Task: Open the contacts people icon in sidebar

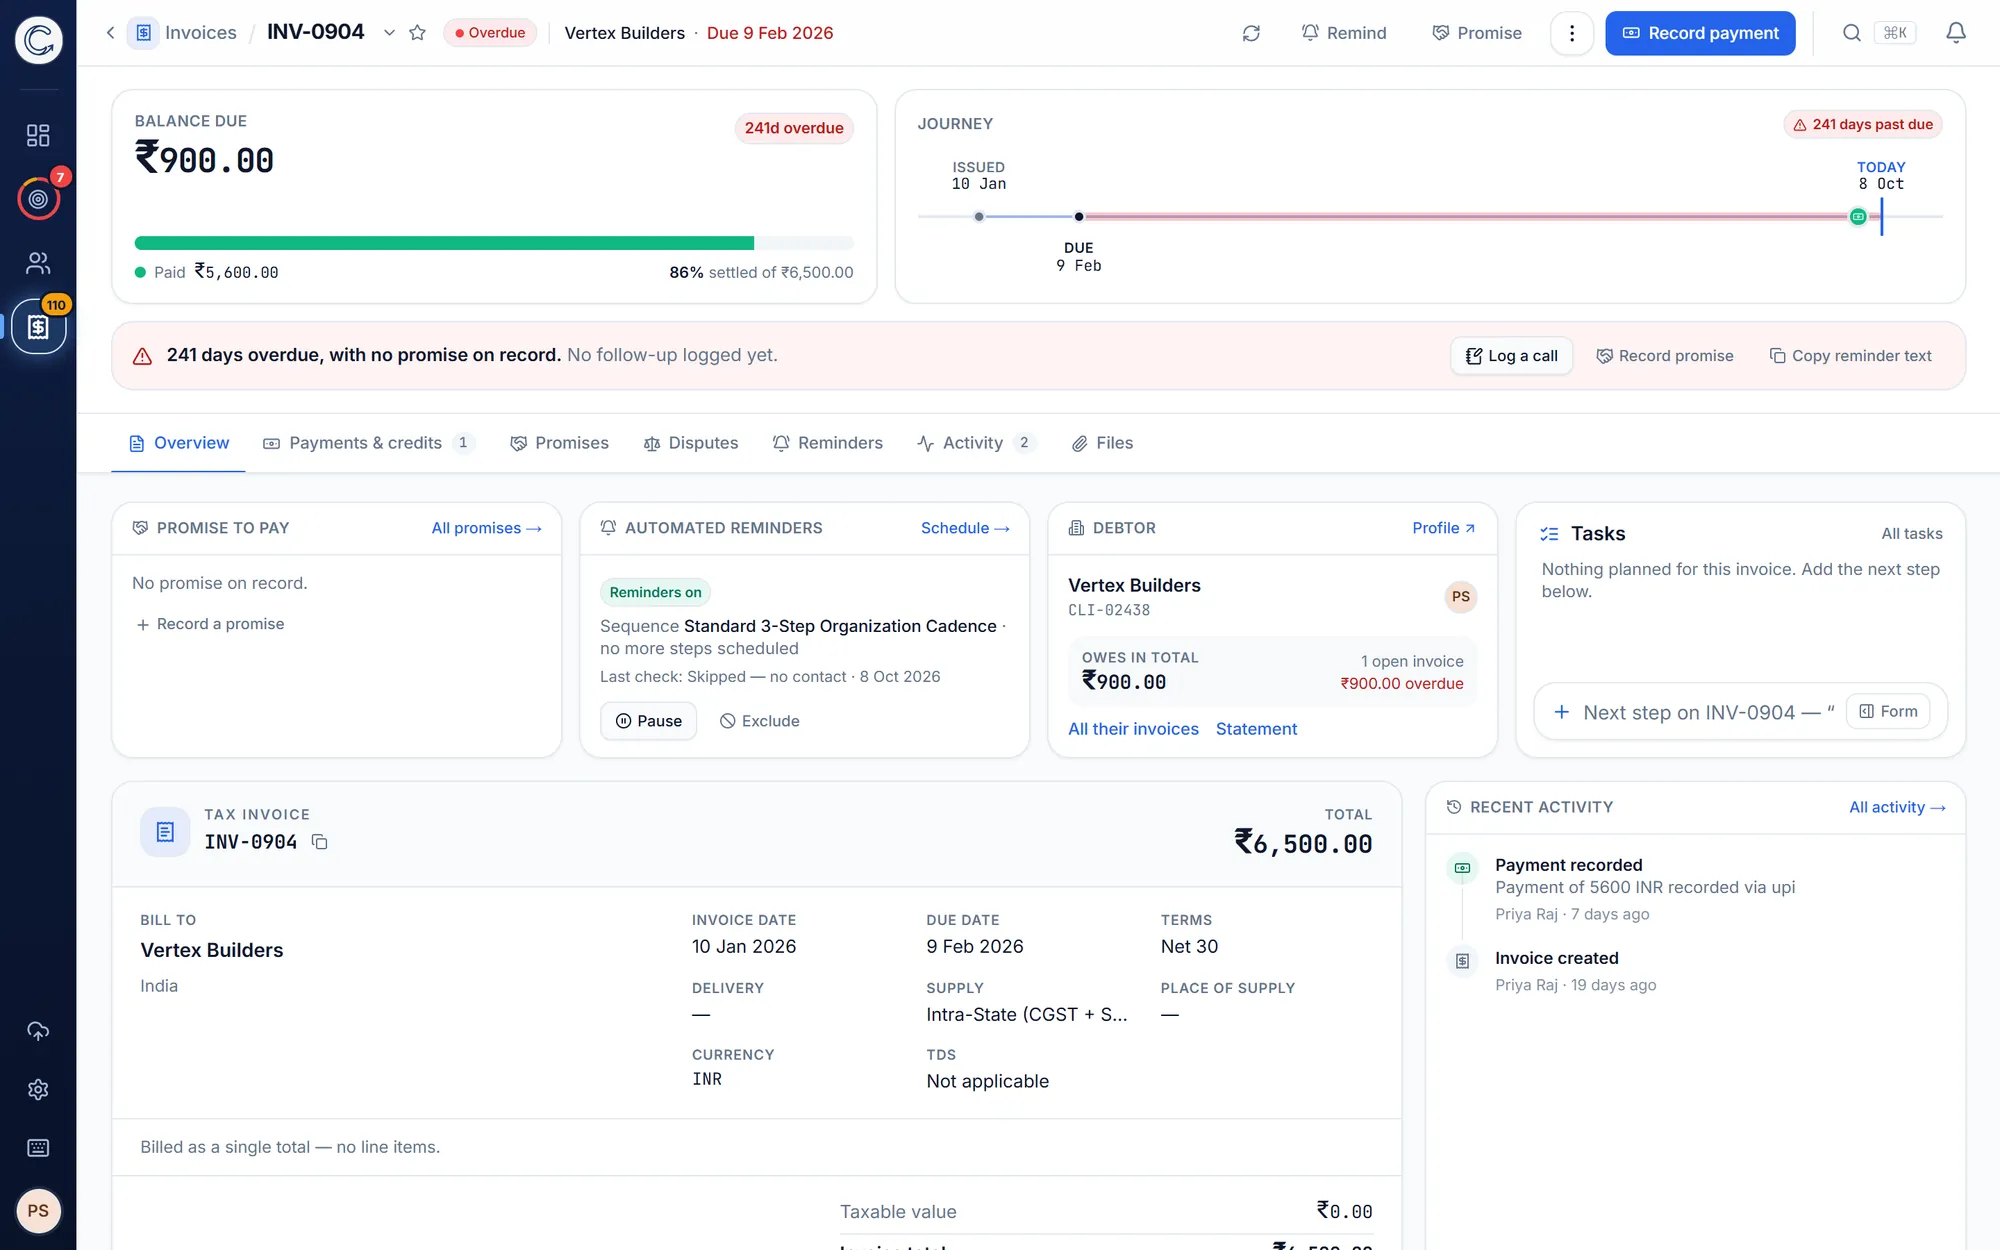Action: 38,263
